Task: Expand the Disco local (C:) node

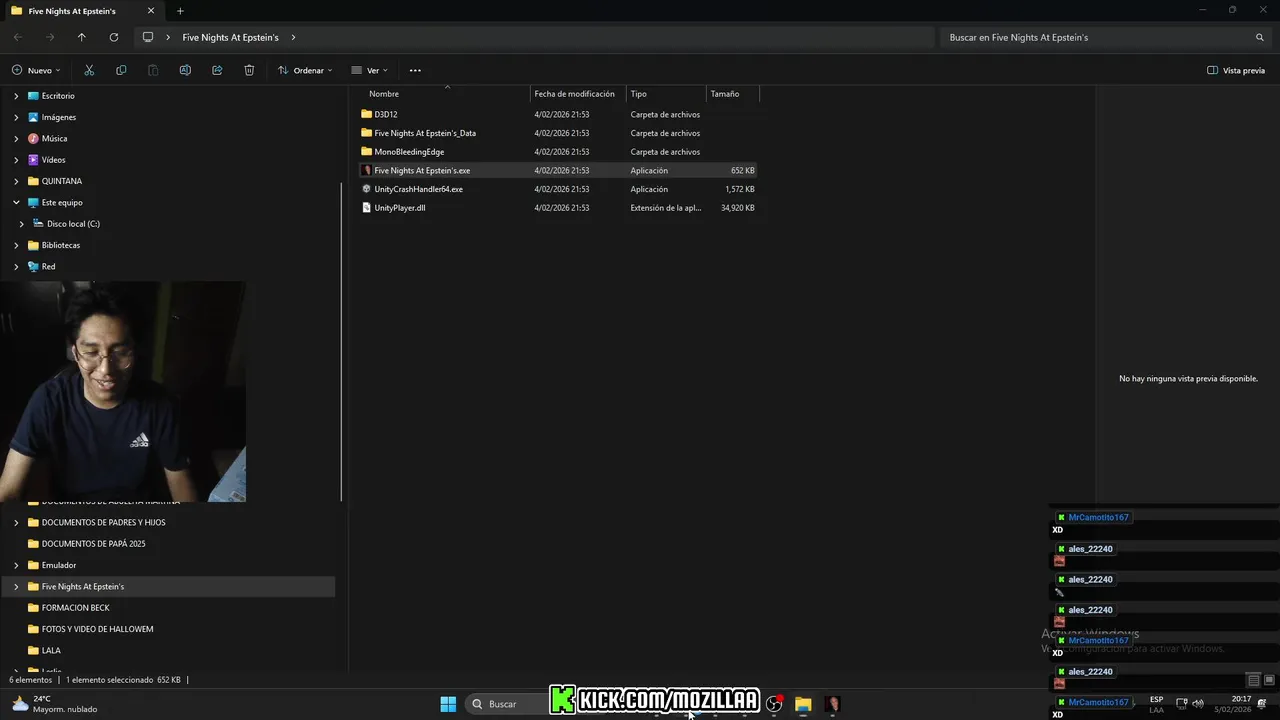Action: click(22, 224)
